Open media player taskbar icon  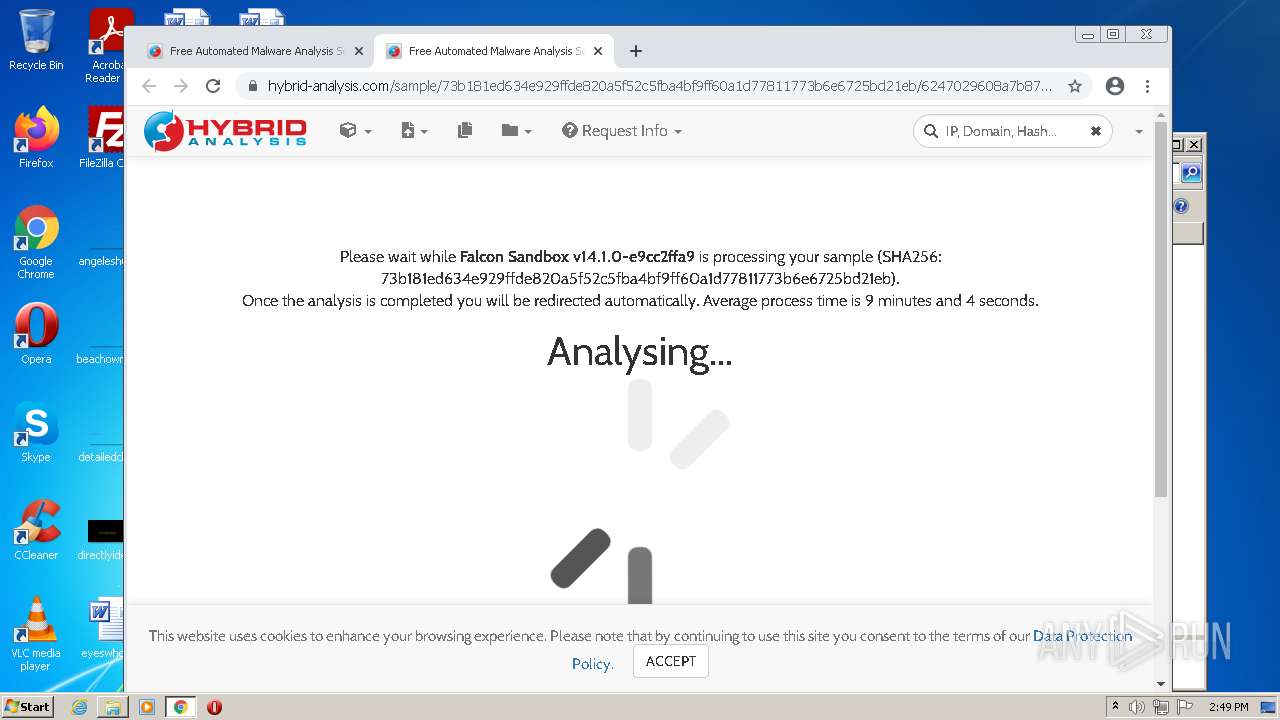pyautogui.click(x=147, y=707)
